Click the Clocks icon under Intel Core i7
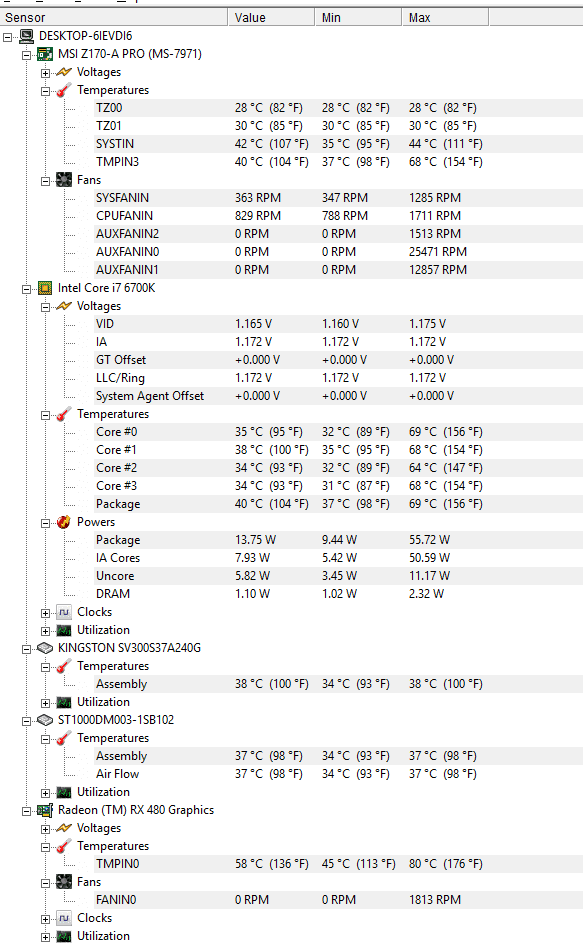 click(64, 612)
